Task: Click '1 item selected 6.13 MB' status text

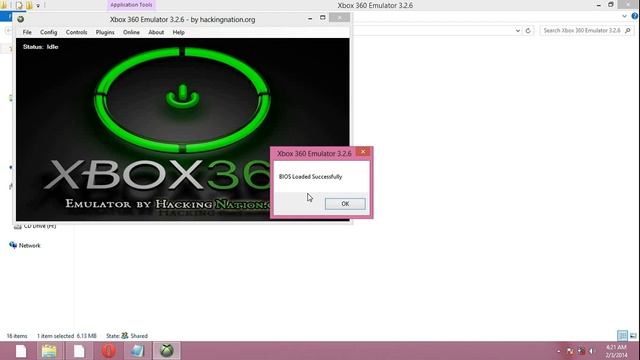Action: pyautogui.click(x=67, y=336)
